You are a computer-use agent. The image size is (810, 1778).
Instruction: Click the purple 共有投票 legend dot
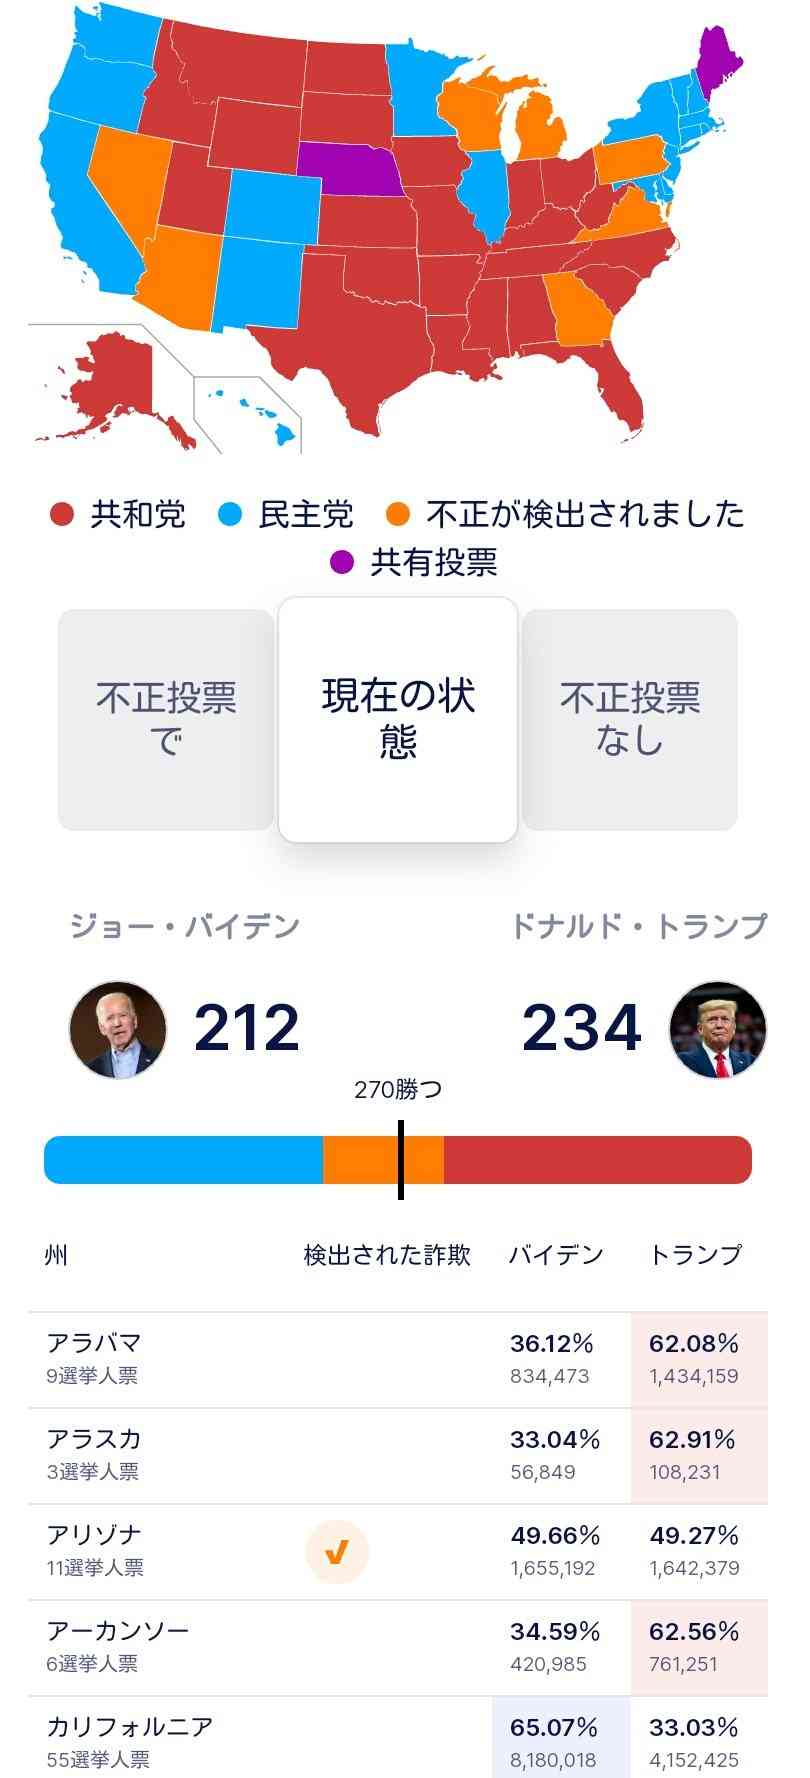[342, 563]
